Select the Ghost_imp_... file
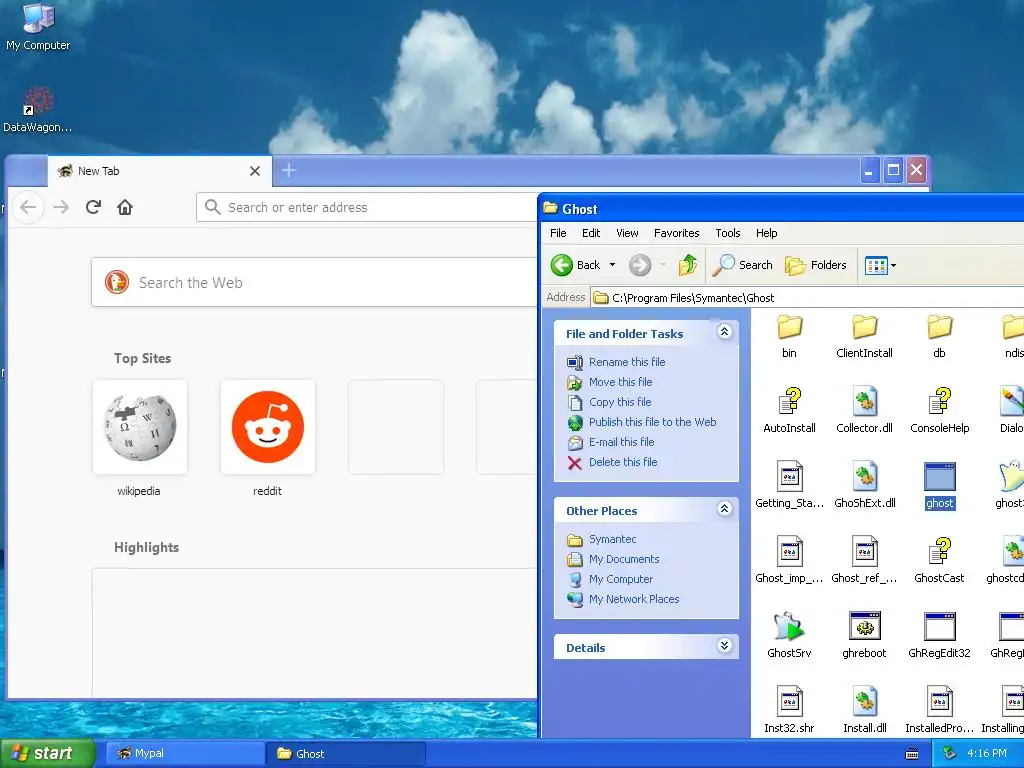The width and height of the screenshot is (1024, 768). coord(790,560)
